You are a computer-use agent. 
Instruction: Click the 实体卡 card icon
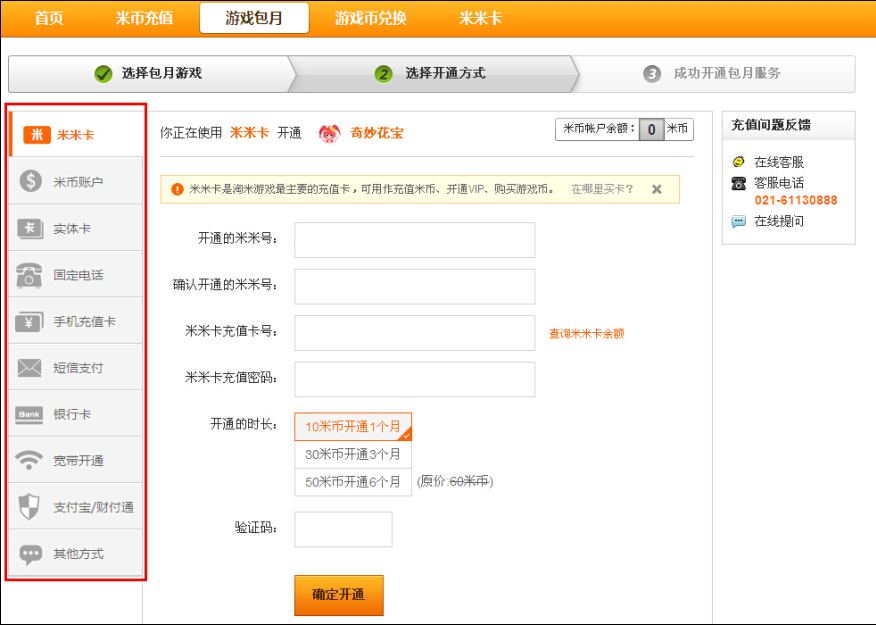pyautogui.click(x=30, y=228)
